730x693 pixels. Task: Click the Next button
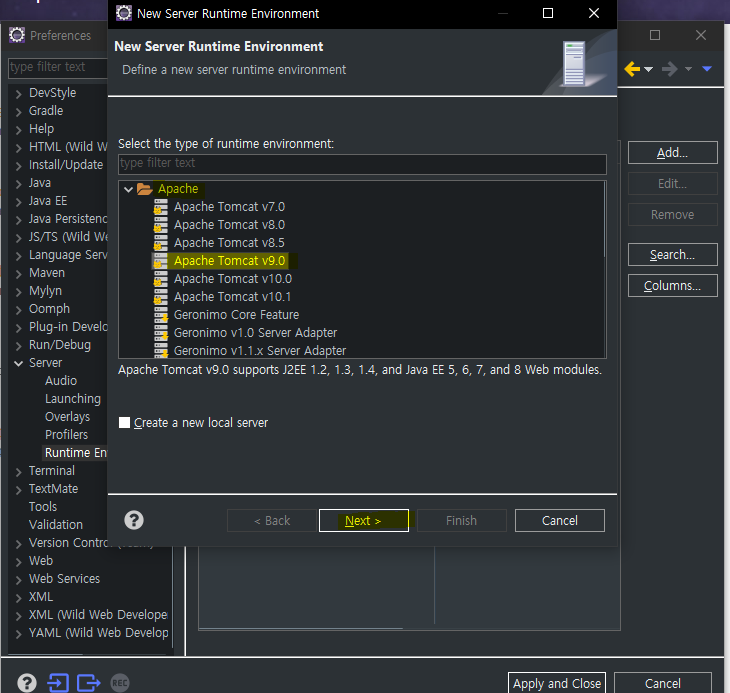click(364, 520)
